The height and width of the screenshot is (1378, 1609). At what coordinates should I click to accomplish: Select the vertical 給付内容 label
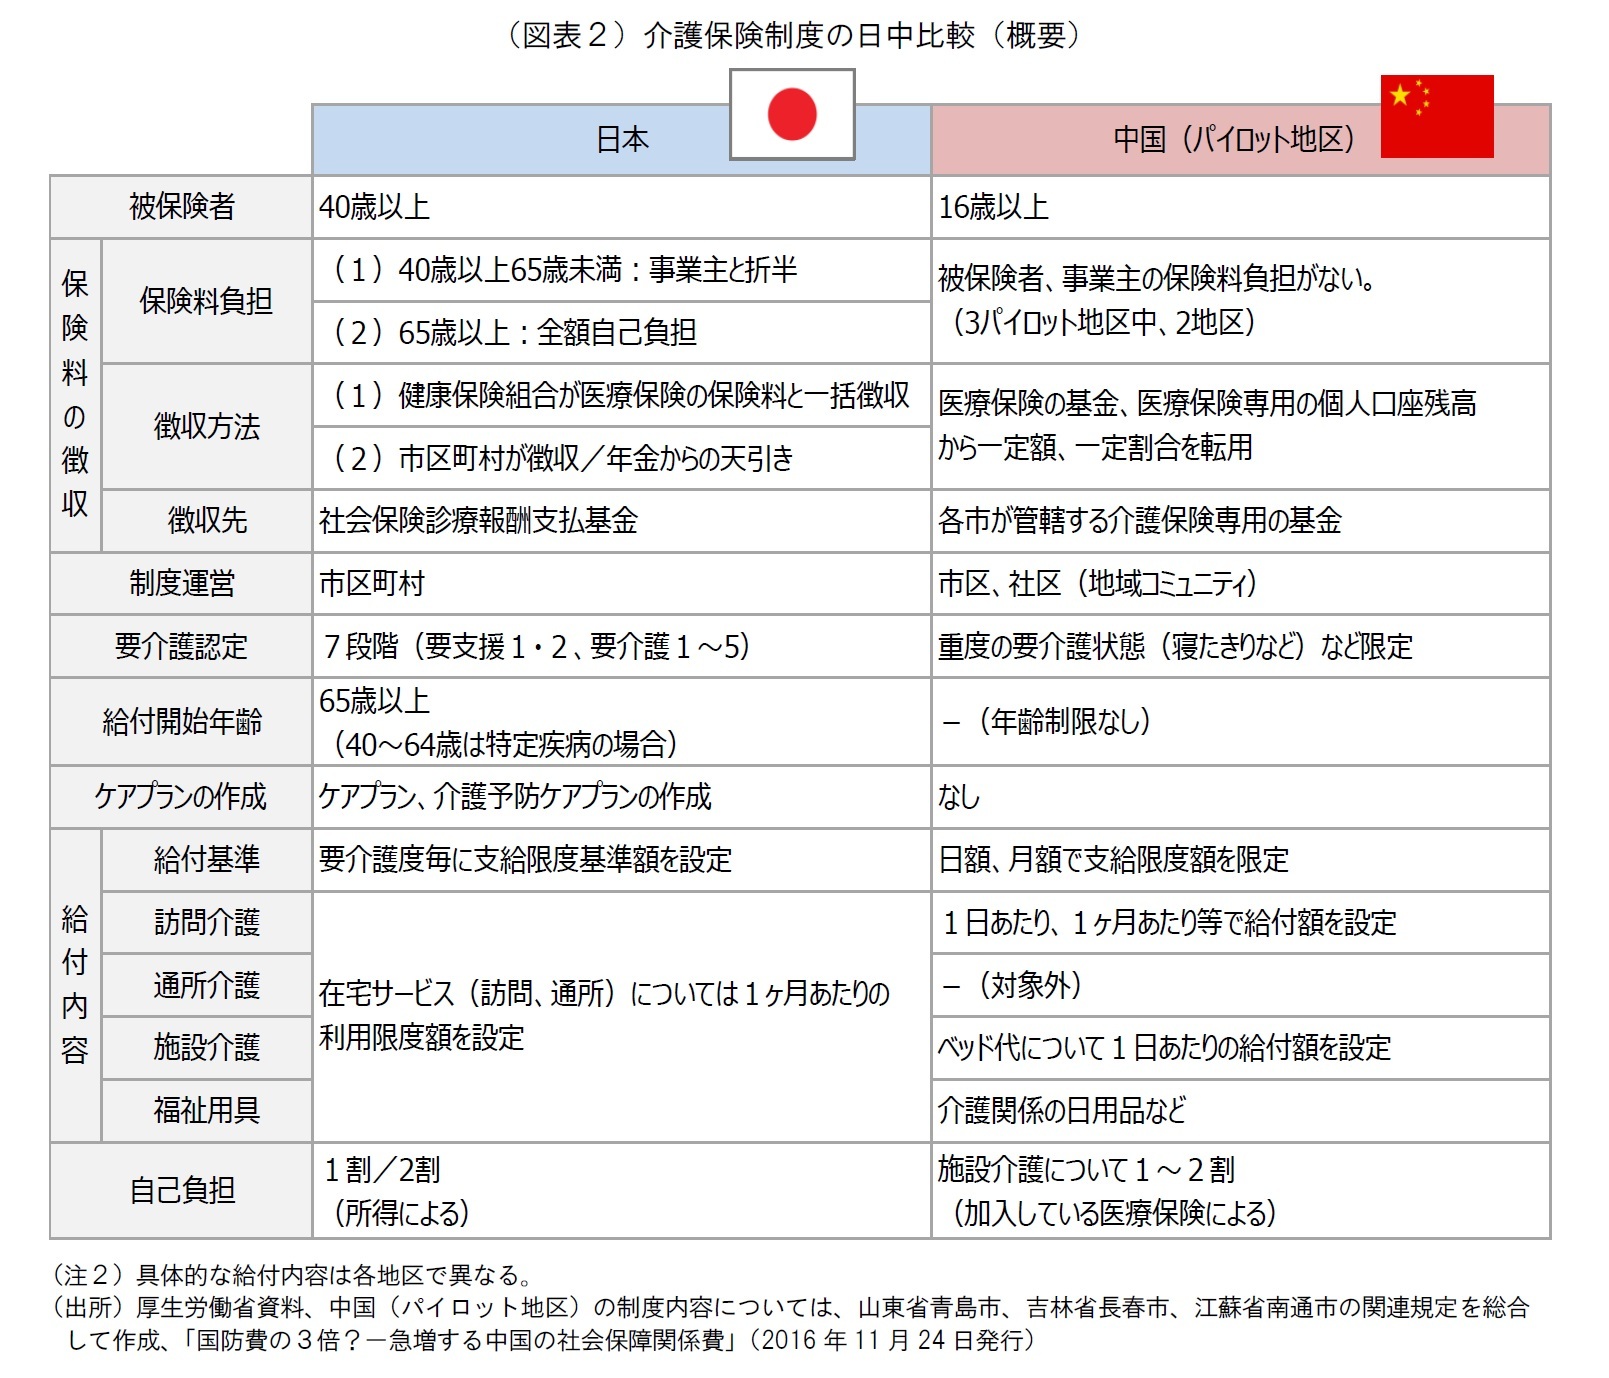pos(76,986)
